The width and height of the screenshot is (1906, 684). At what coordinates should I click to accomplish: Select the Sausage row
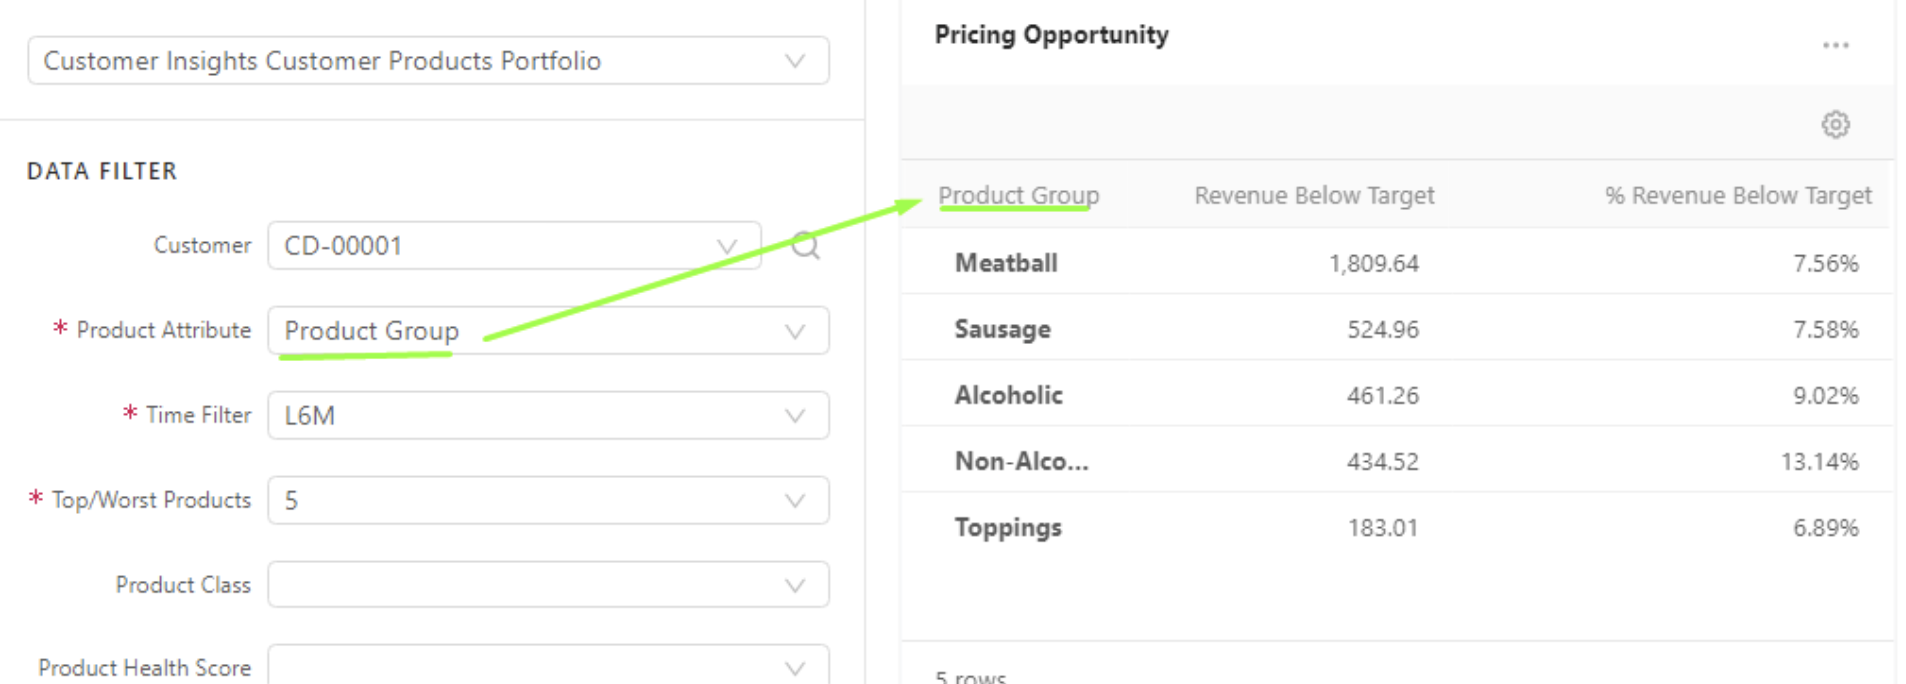[x=1002, y=329]
